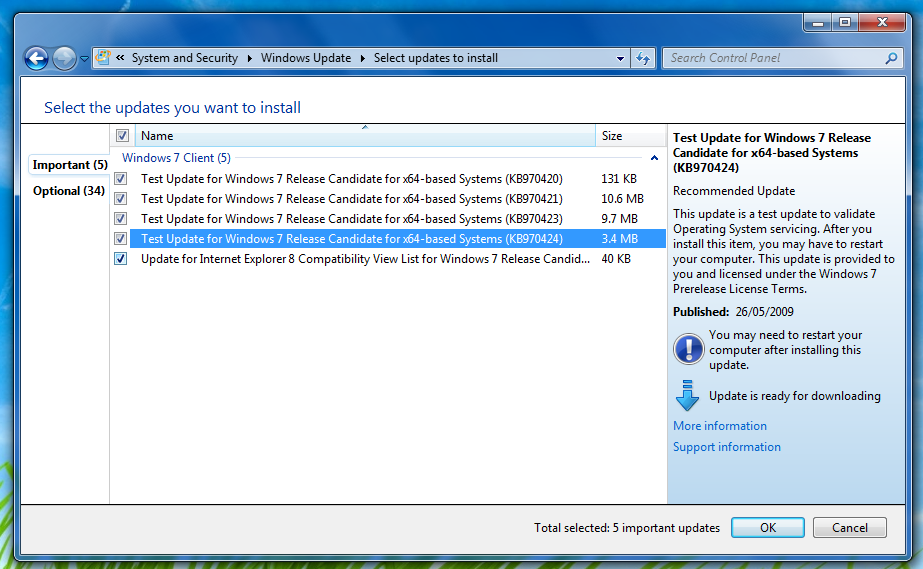Click the 3.4 MB size value

[x=619, y=238]
